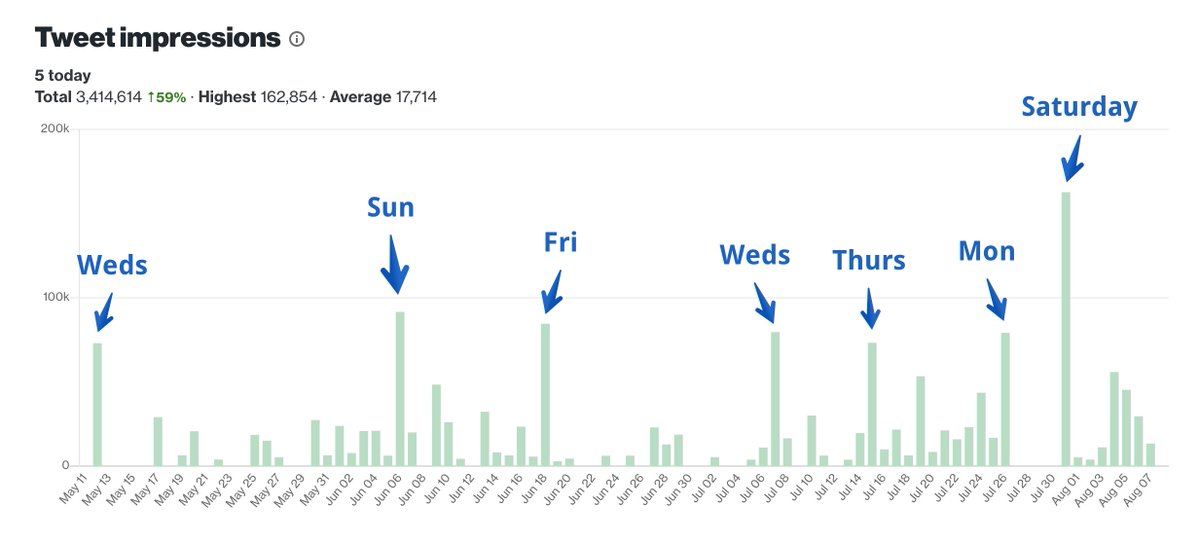1200x543 pixels.
Task: Click the first tall bar near May 13
Action: [97, 404]
